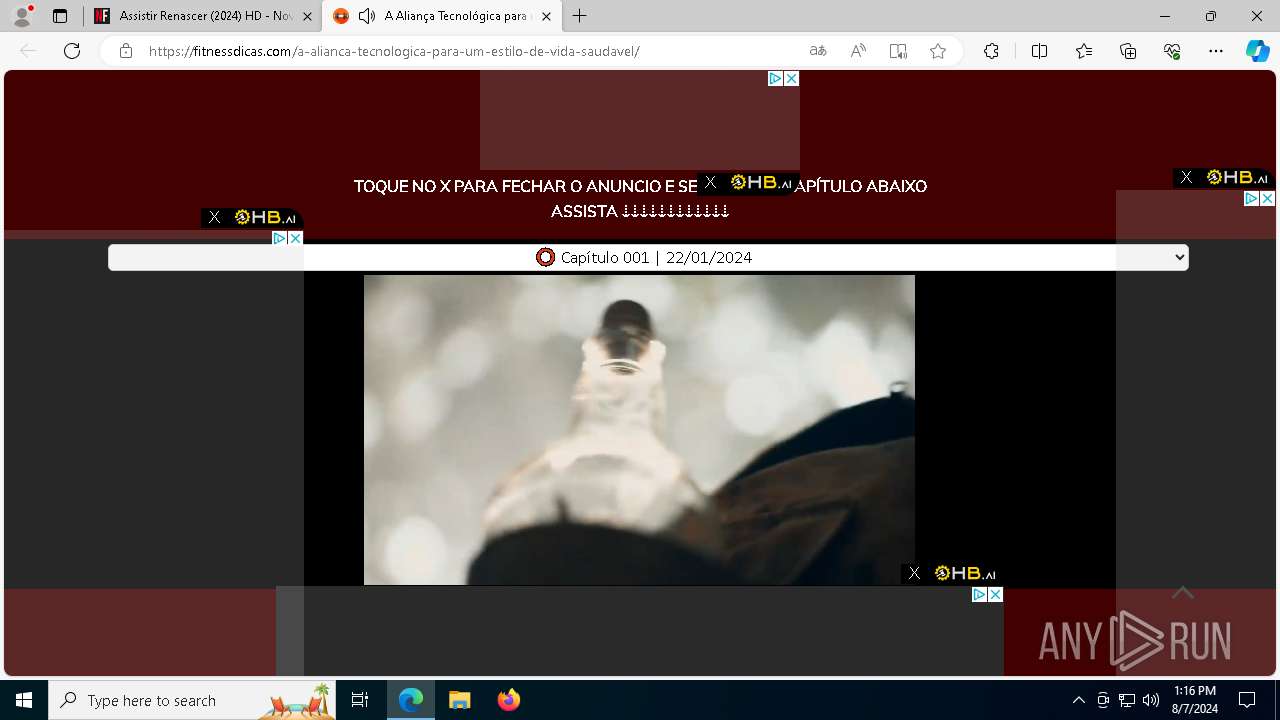Open volume control tray icon
Screen dimensions: 1280x720
(1151, 700)
